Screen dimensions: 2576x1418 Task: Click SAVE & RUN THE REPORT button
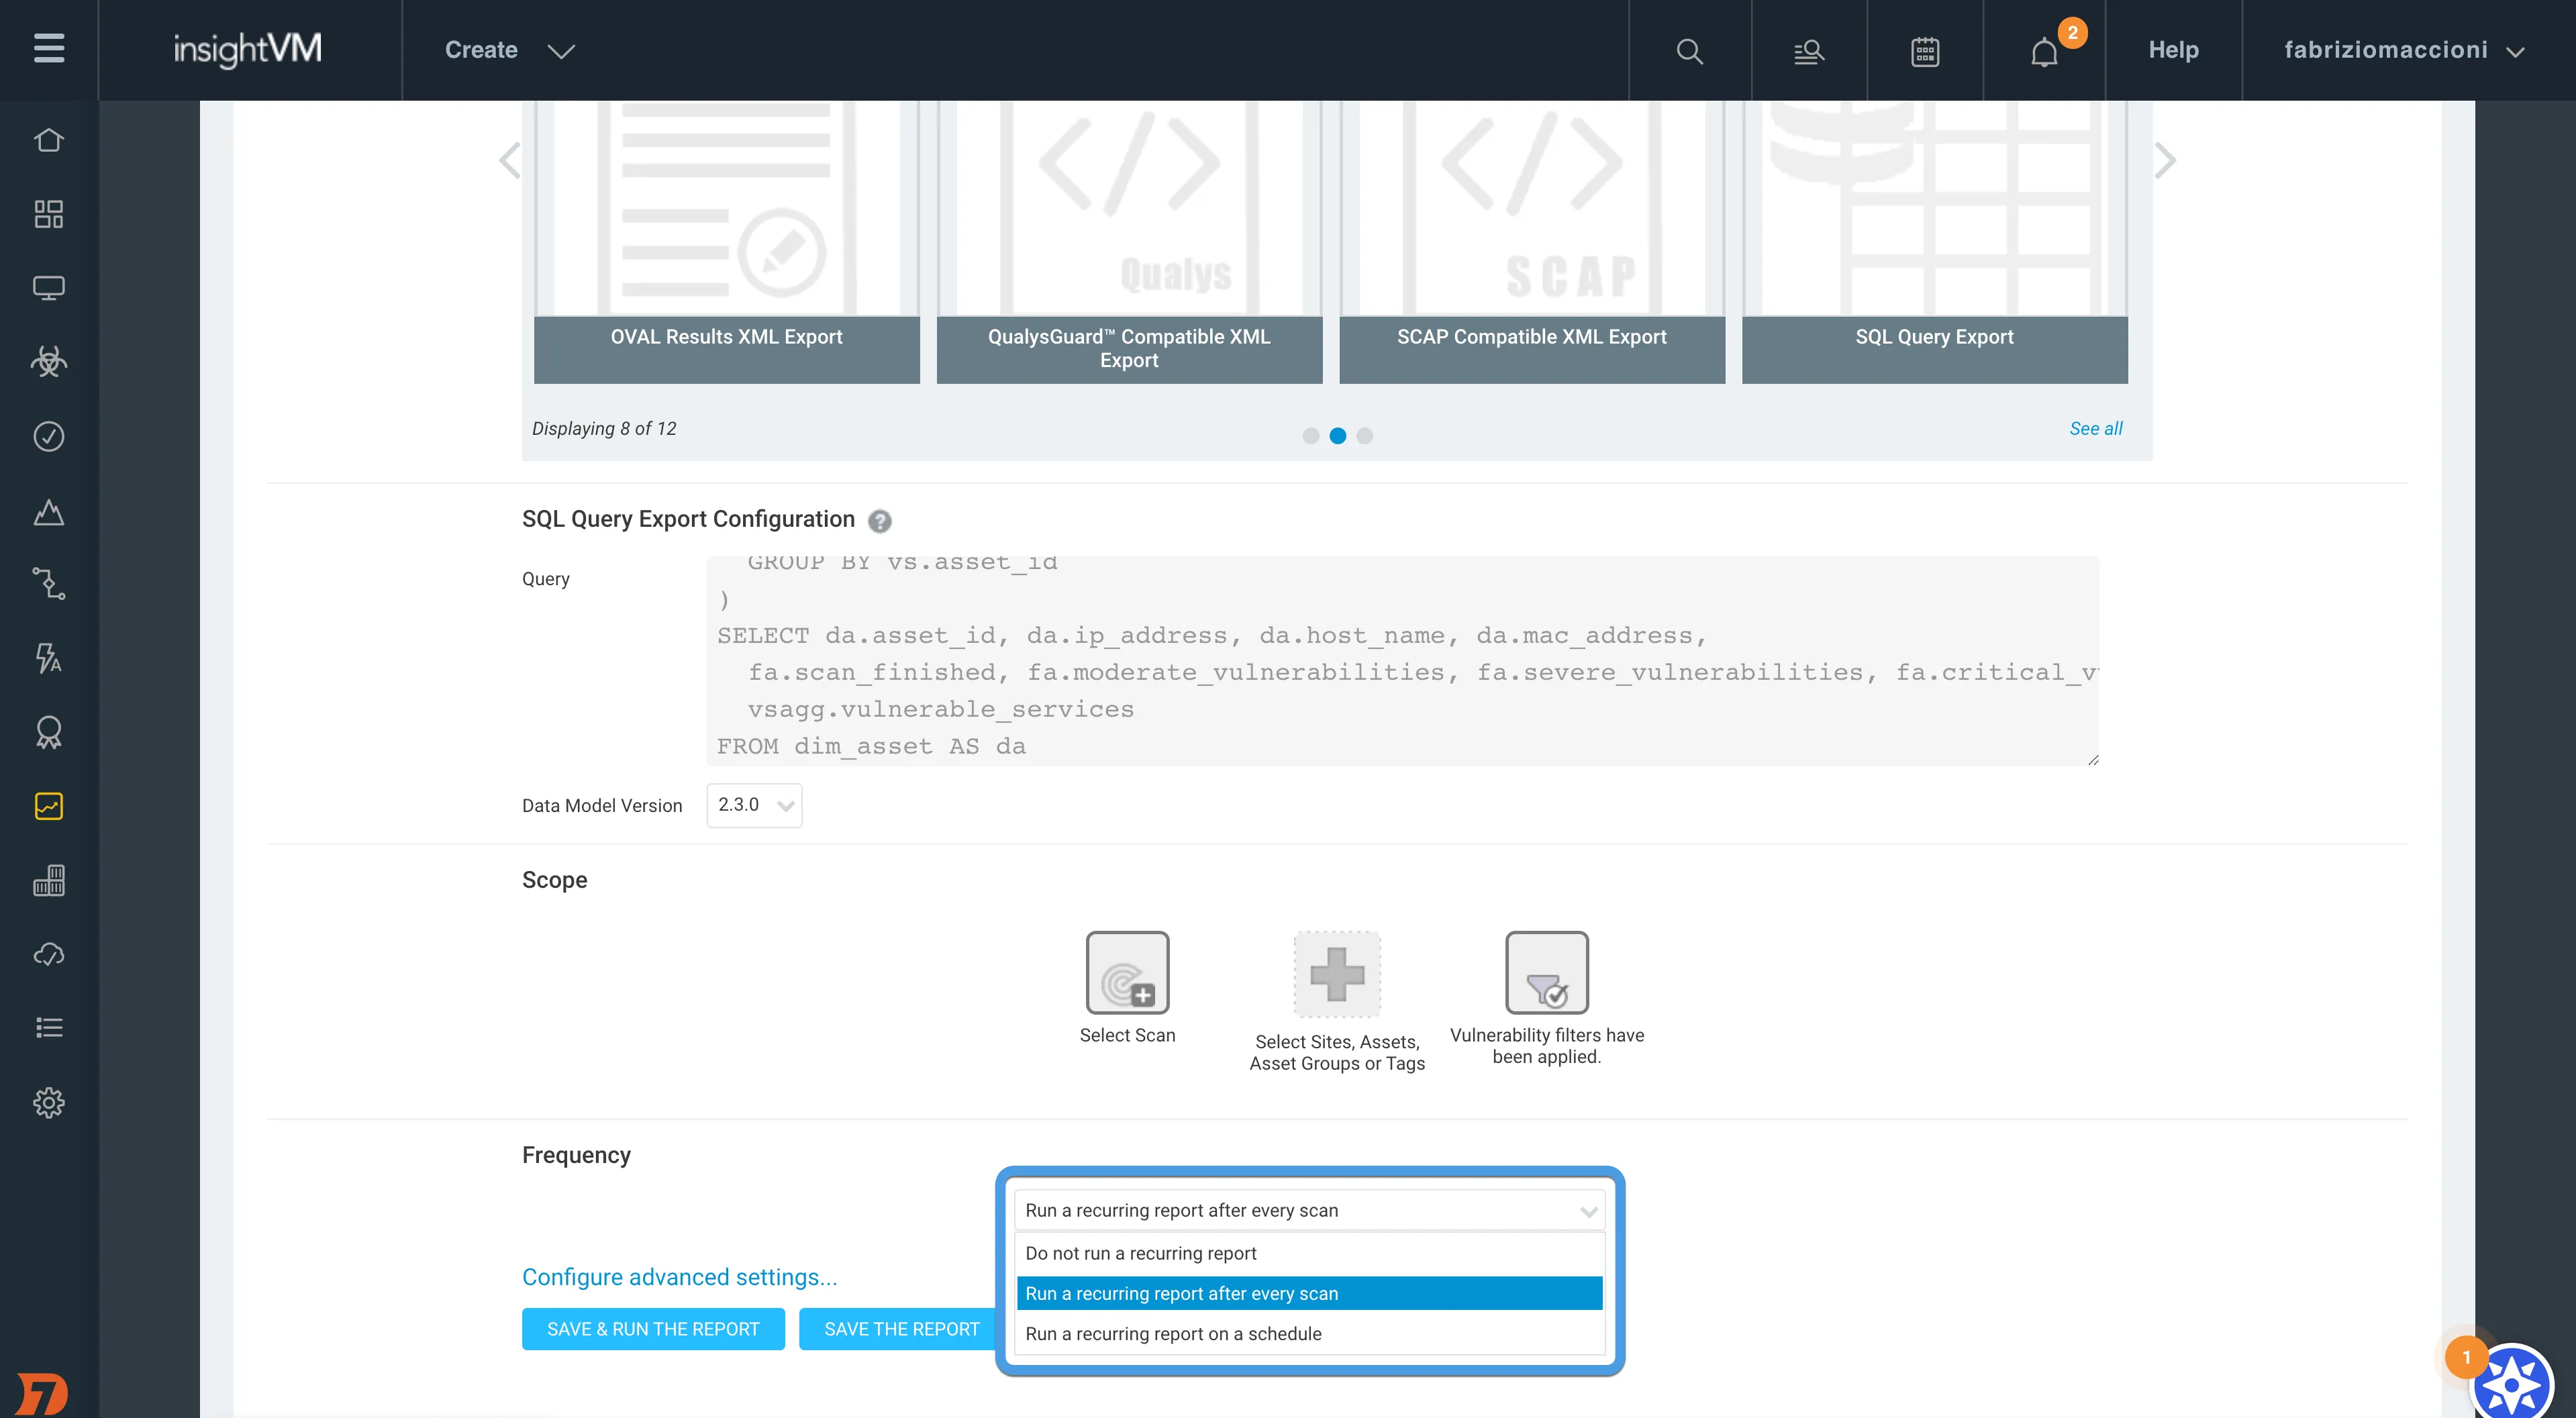click(653, 1329)
